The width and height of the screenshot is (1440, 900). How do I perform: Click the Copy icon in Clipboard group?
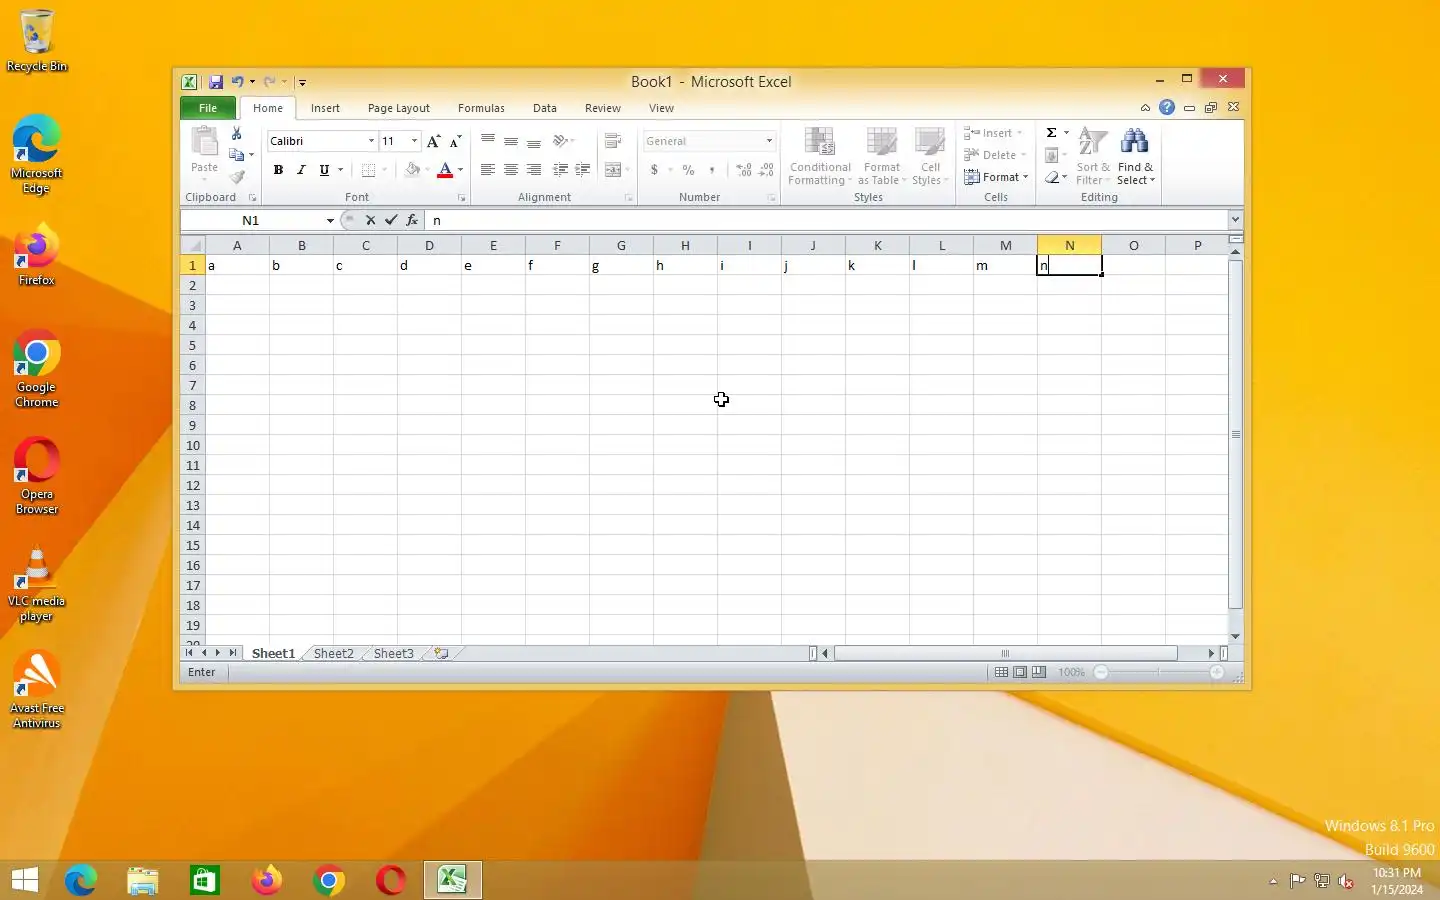click(237, 155)
